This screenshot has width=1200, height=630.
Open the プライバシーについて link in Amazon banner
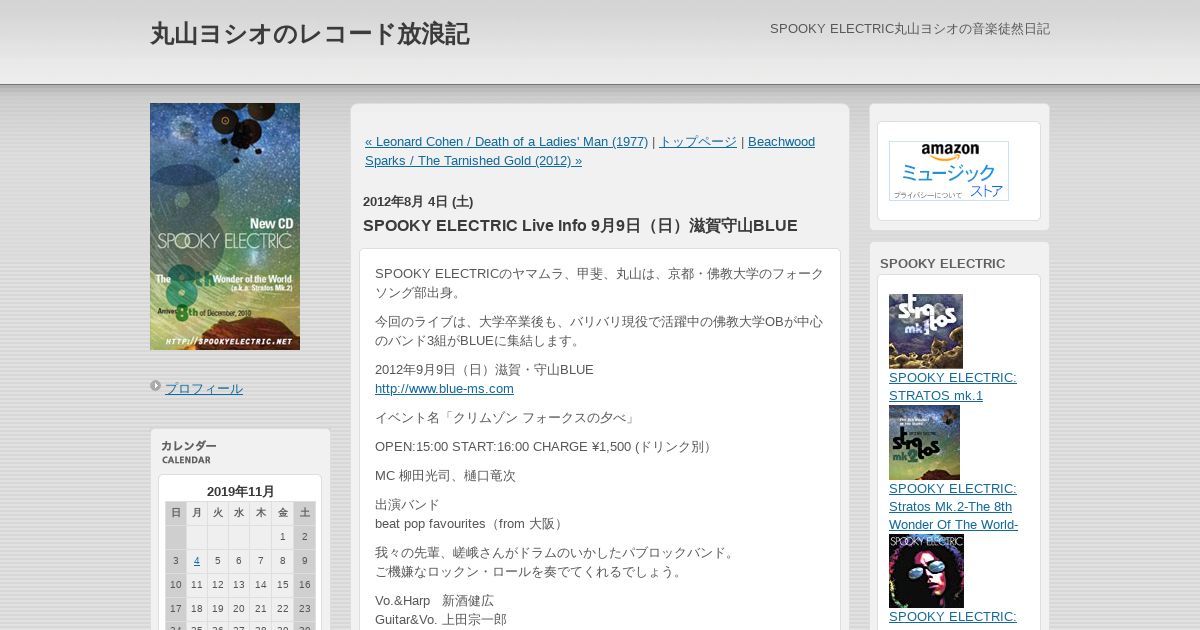coord(927,195)
